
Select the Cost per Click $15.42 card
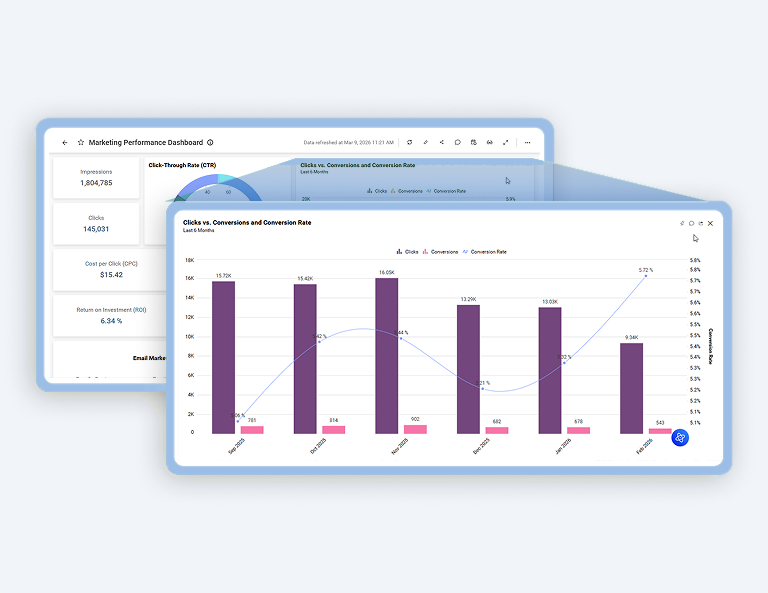(x=111, y=270)
